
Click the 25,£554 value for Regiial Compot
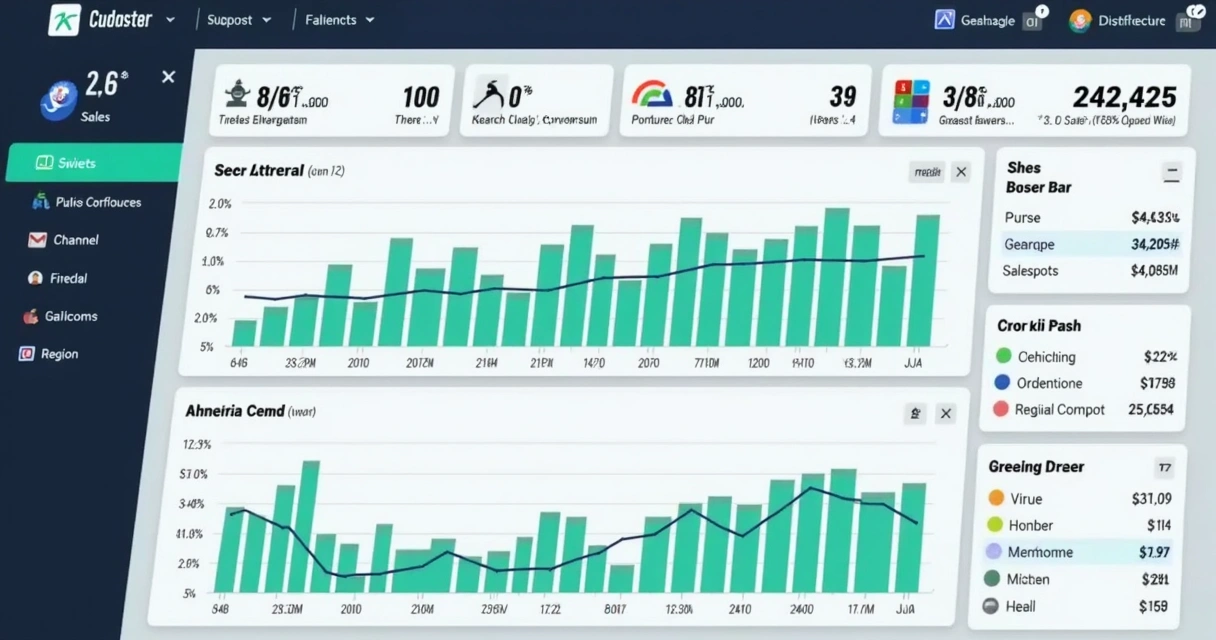pos(1150,409)
